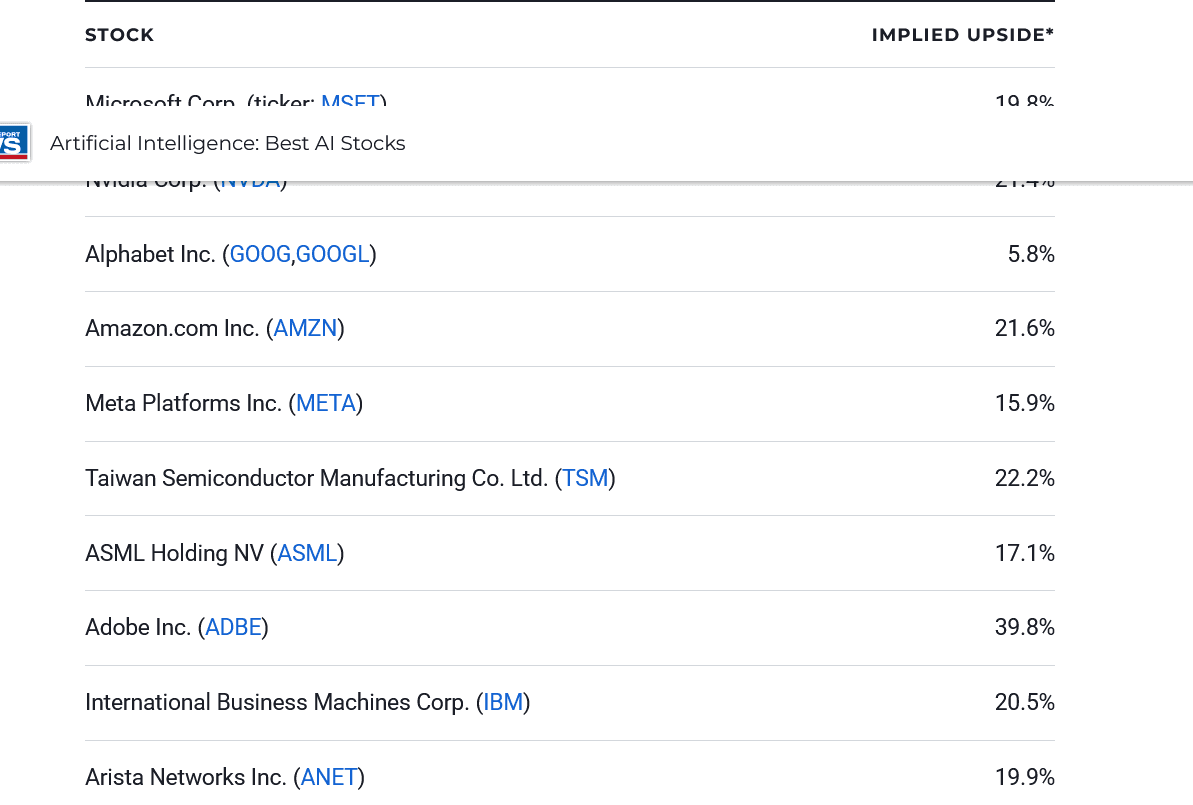Follow the TSM ticker link

(585, 478)
